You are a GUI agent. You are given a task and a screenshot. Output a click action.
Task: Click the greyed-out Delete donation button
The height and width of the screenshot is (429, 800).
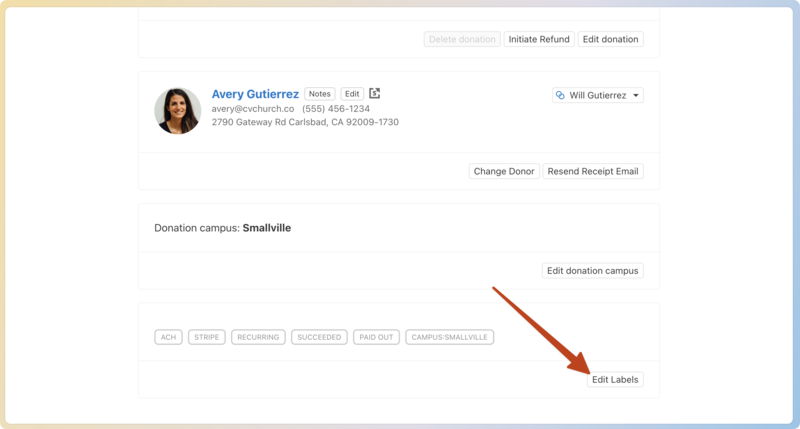pyautogui.click(x=461, y=39)
